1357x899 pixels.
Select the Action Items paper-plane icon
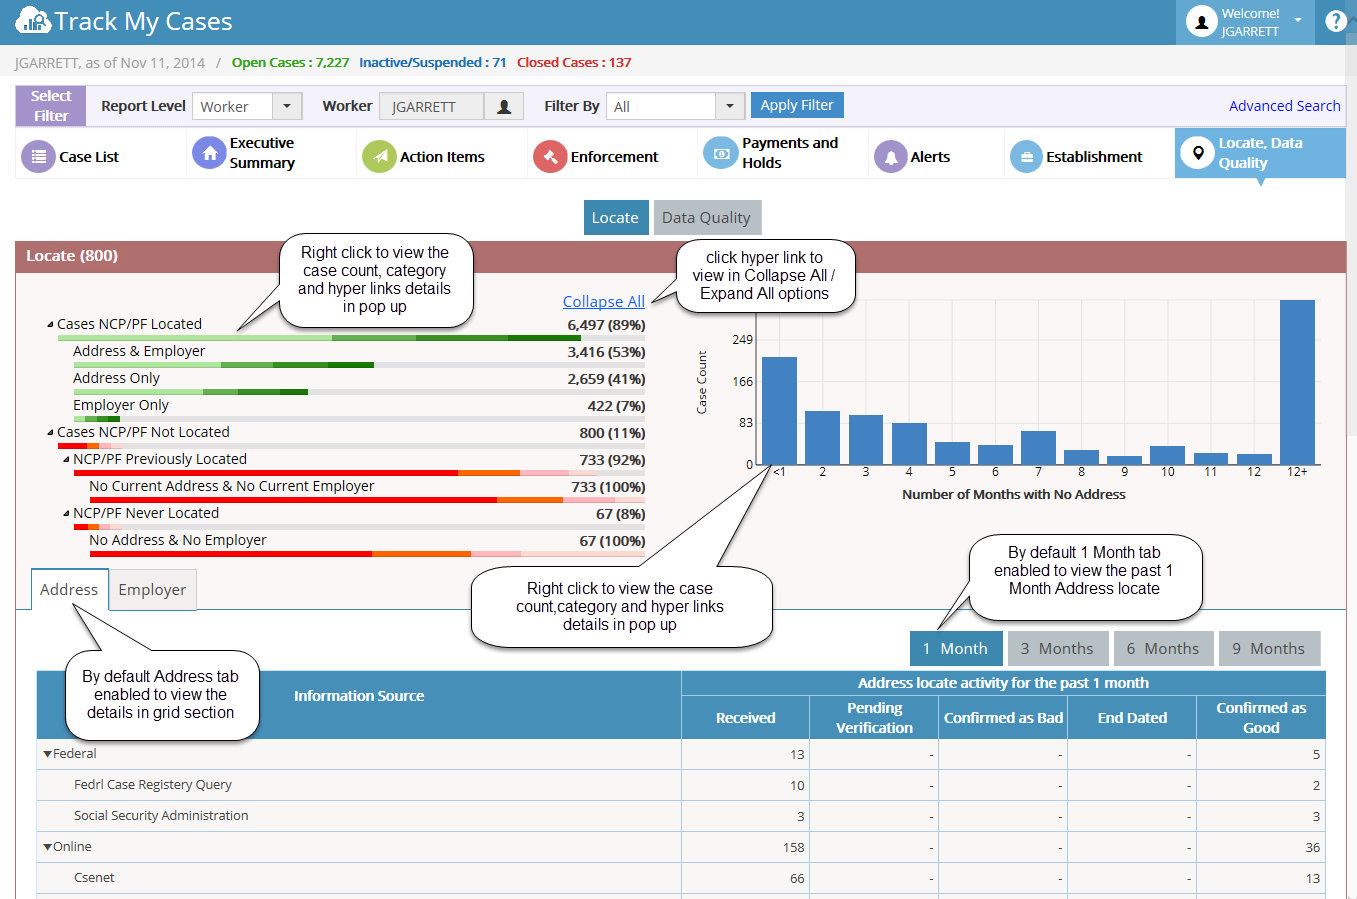point(379,156)
